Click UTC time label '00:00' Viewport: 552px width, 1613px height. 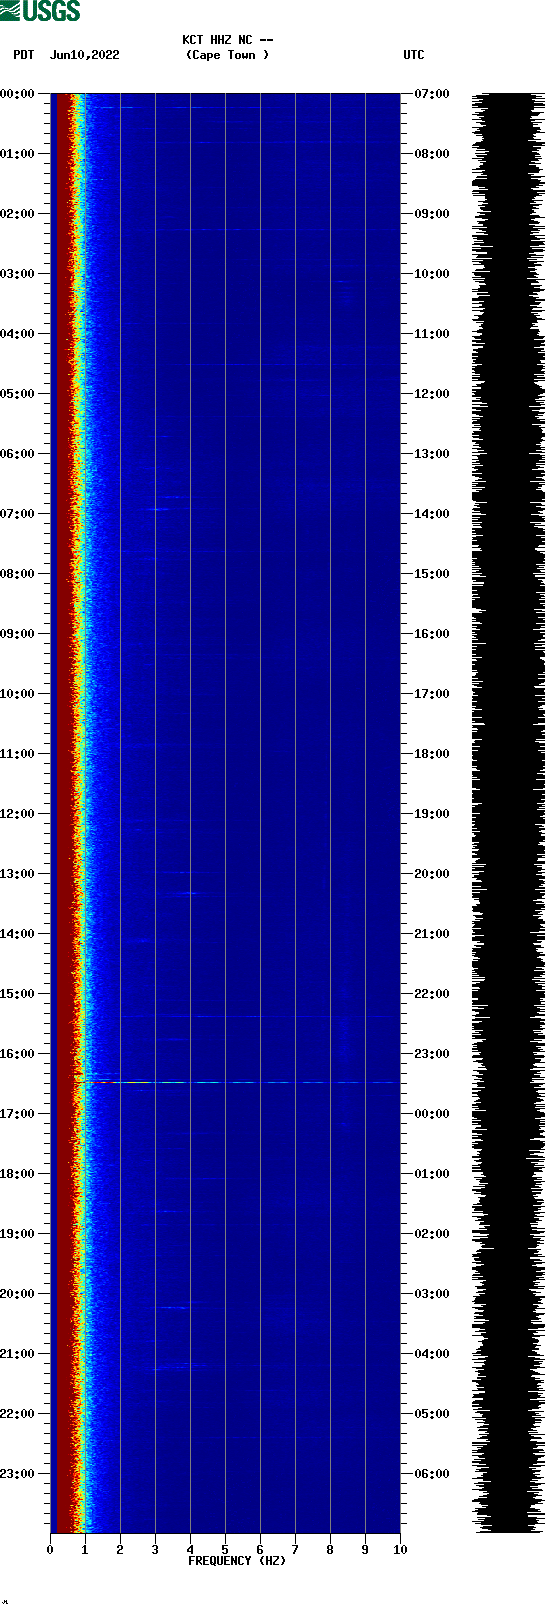[432, 1114]
